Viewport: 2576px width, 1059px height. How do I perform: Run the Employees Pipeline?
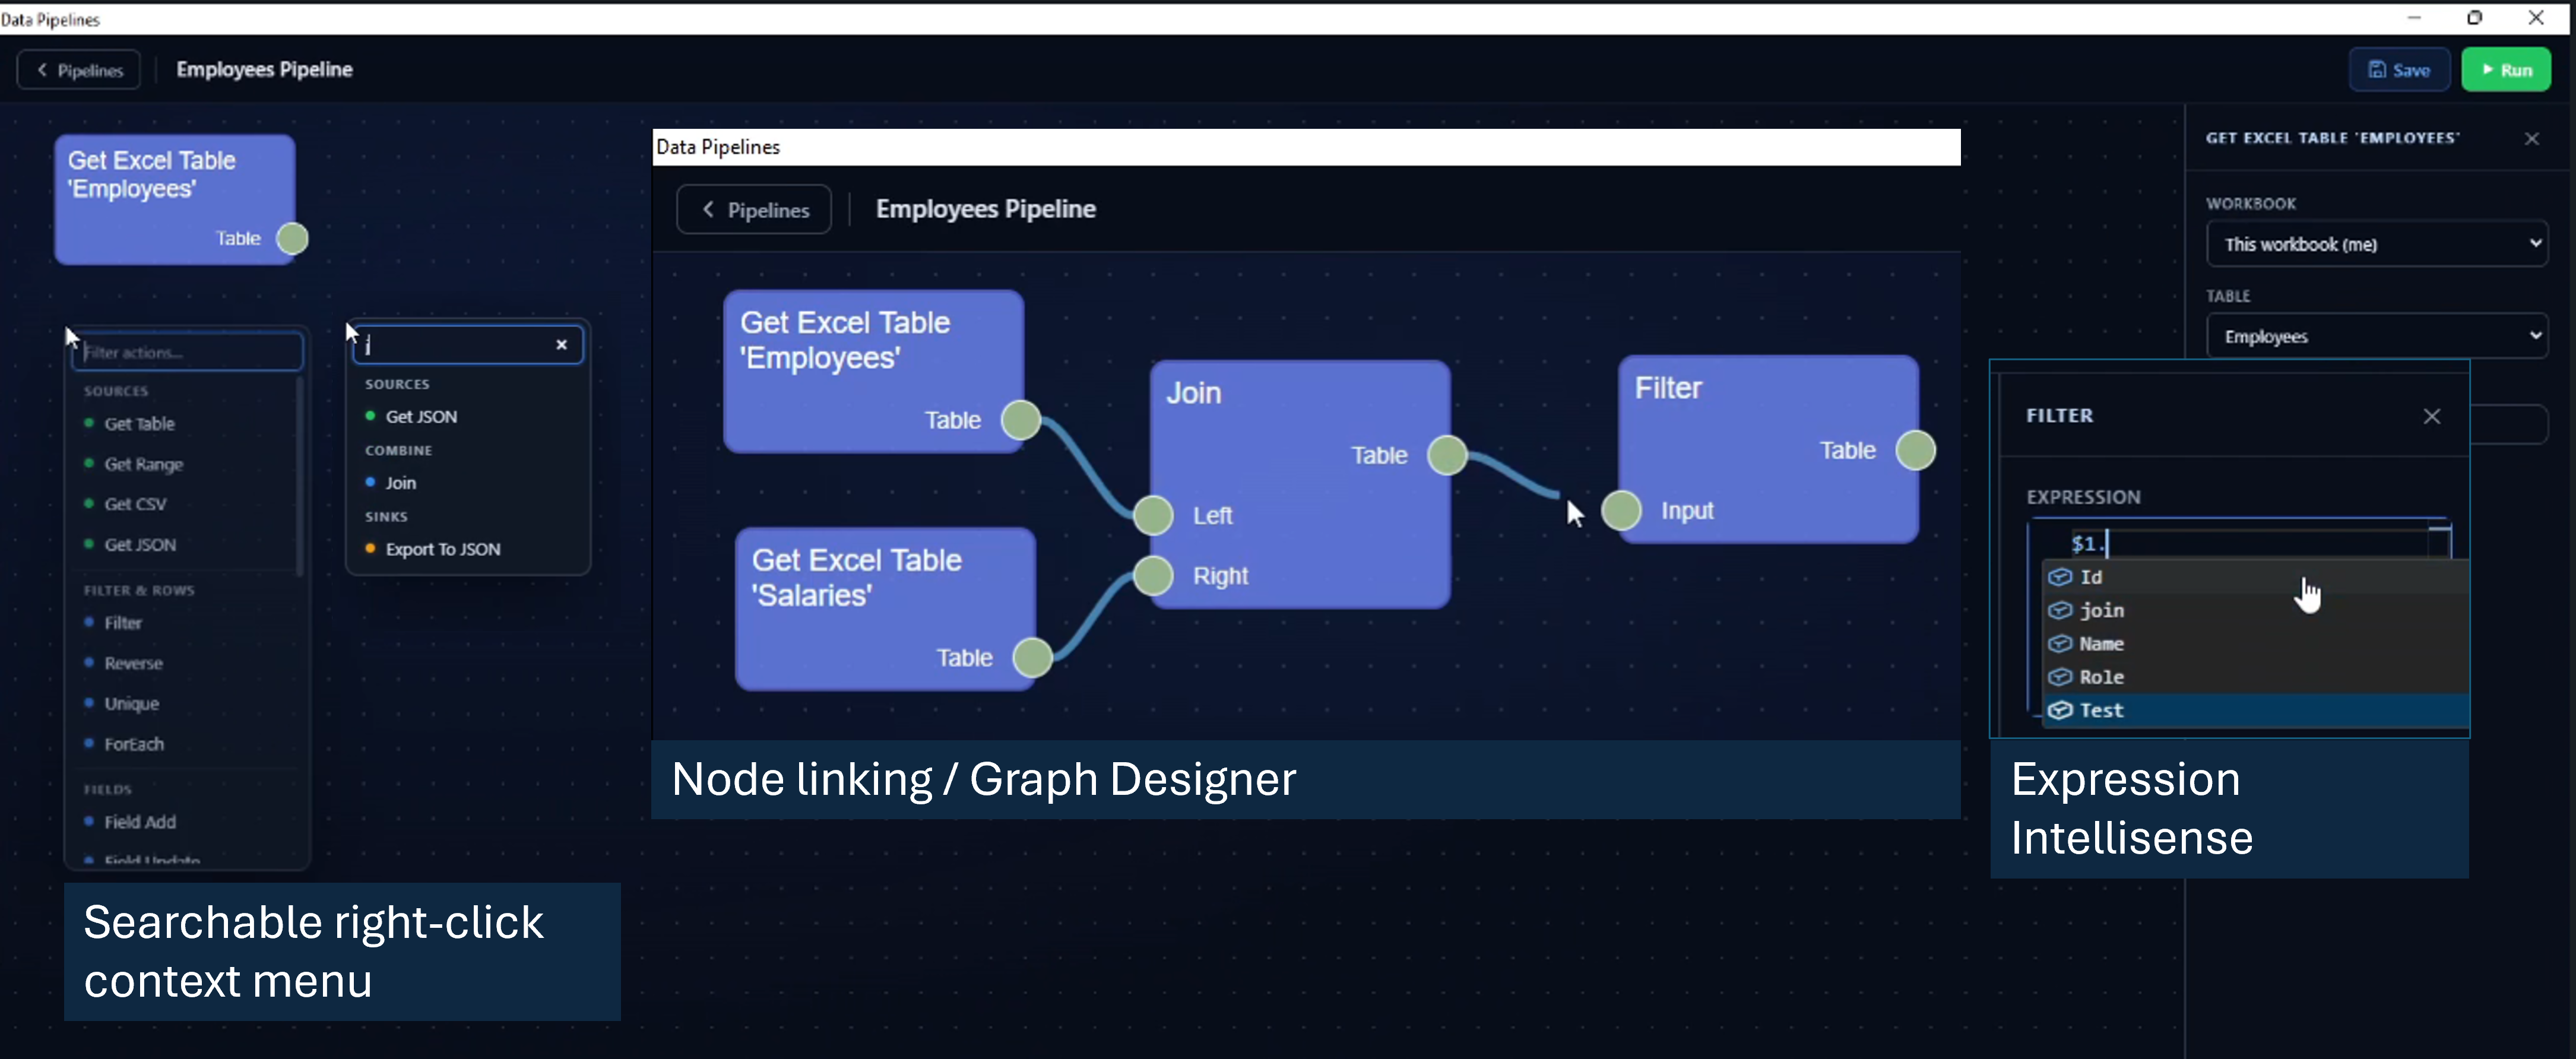pyautogui.click(x=2505, y=70)
